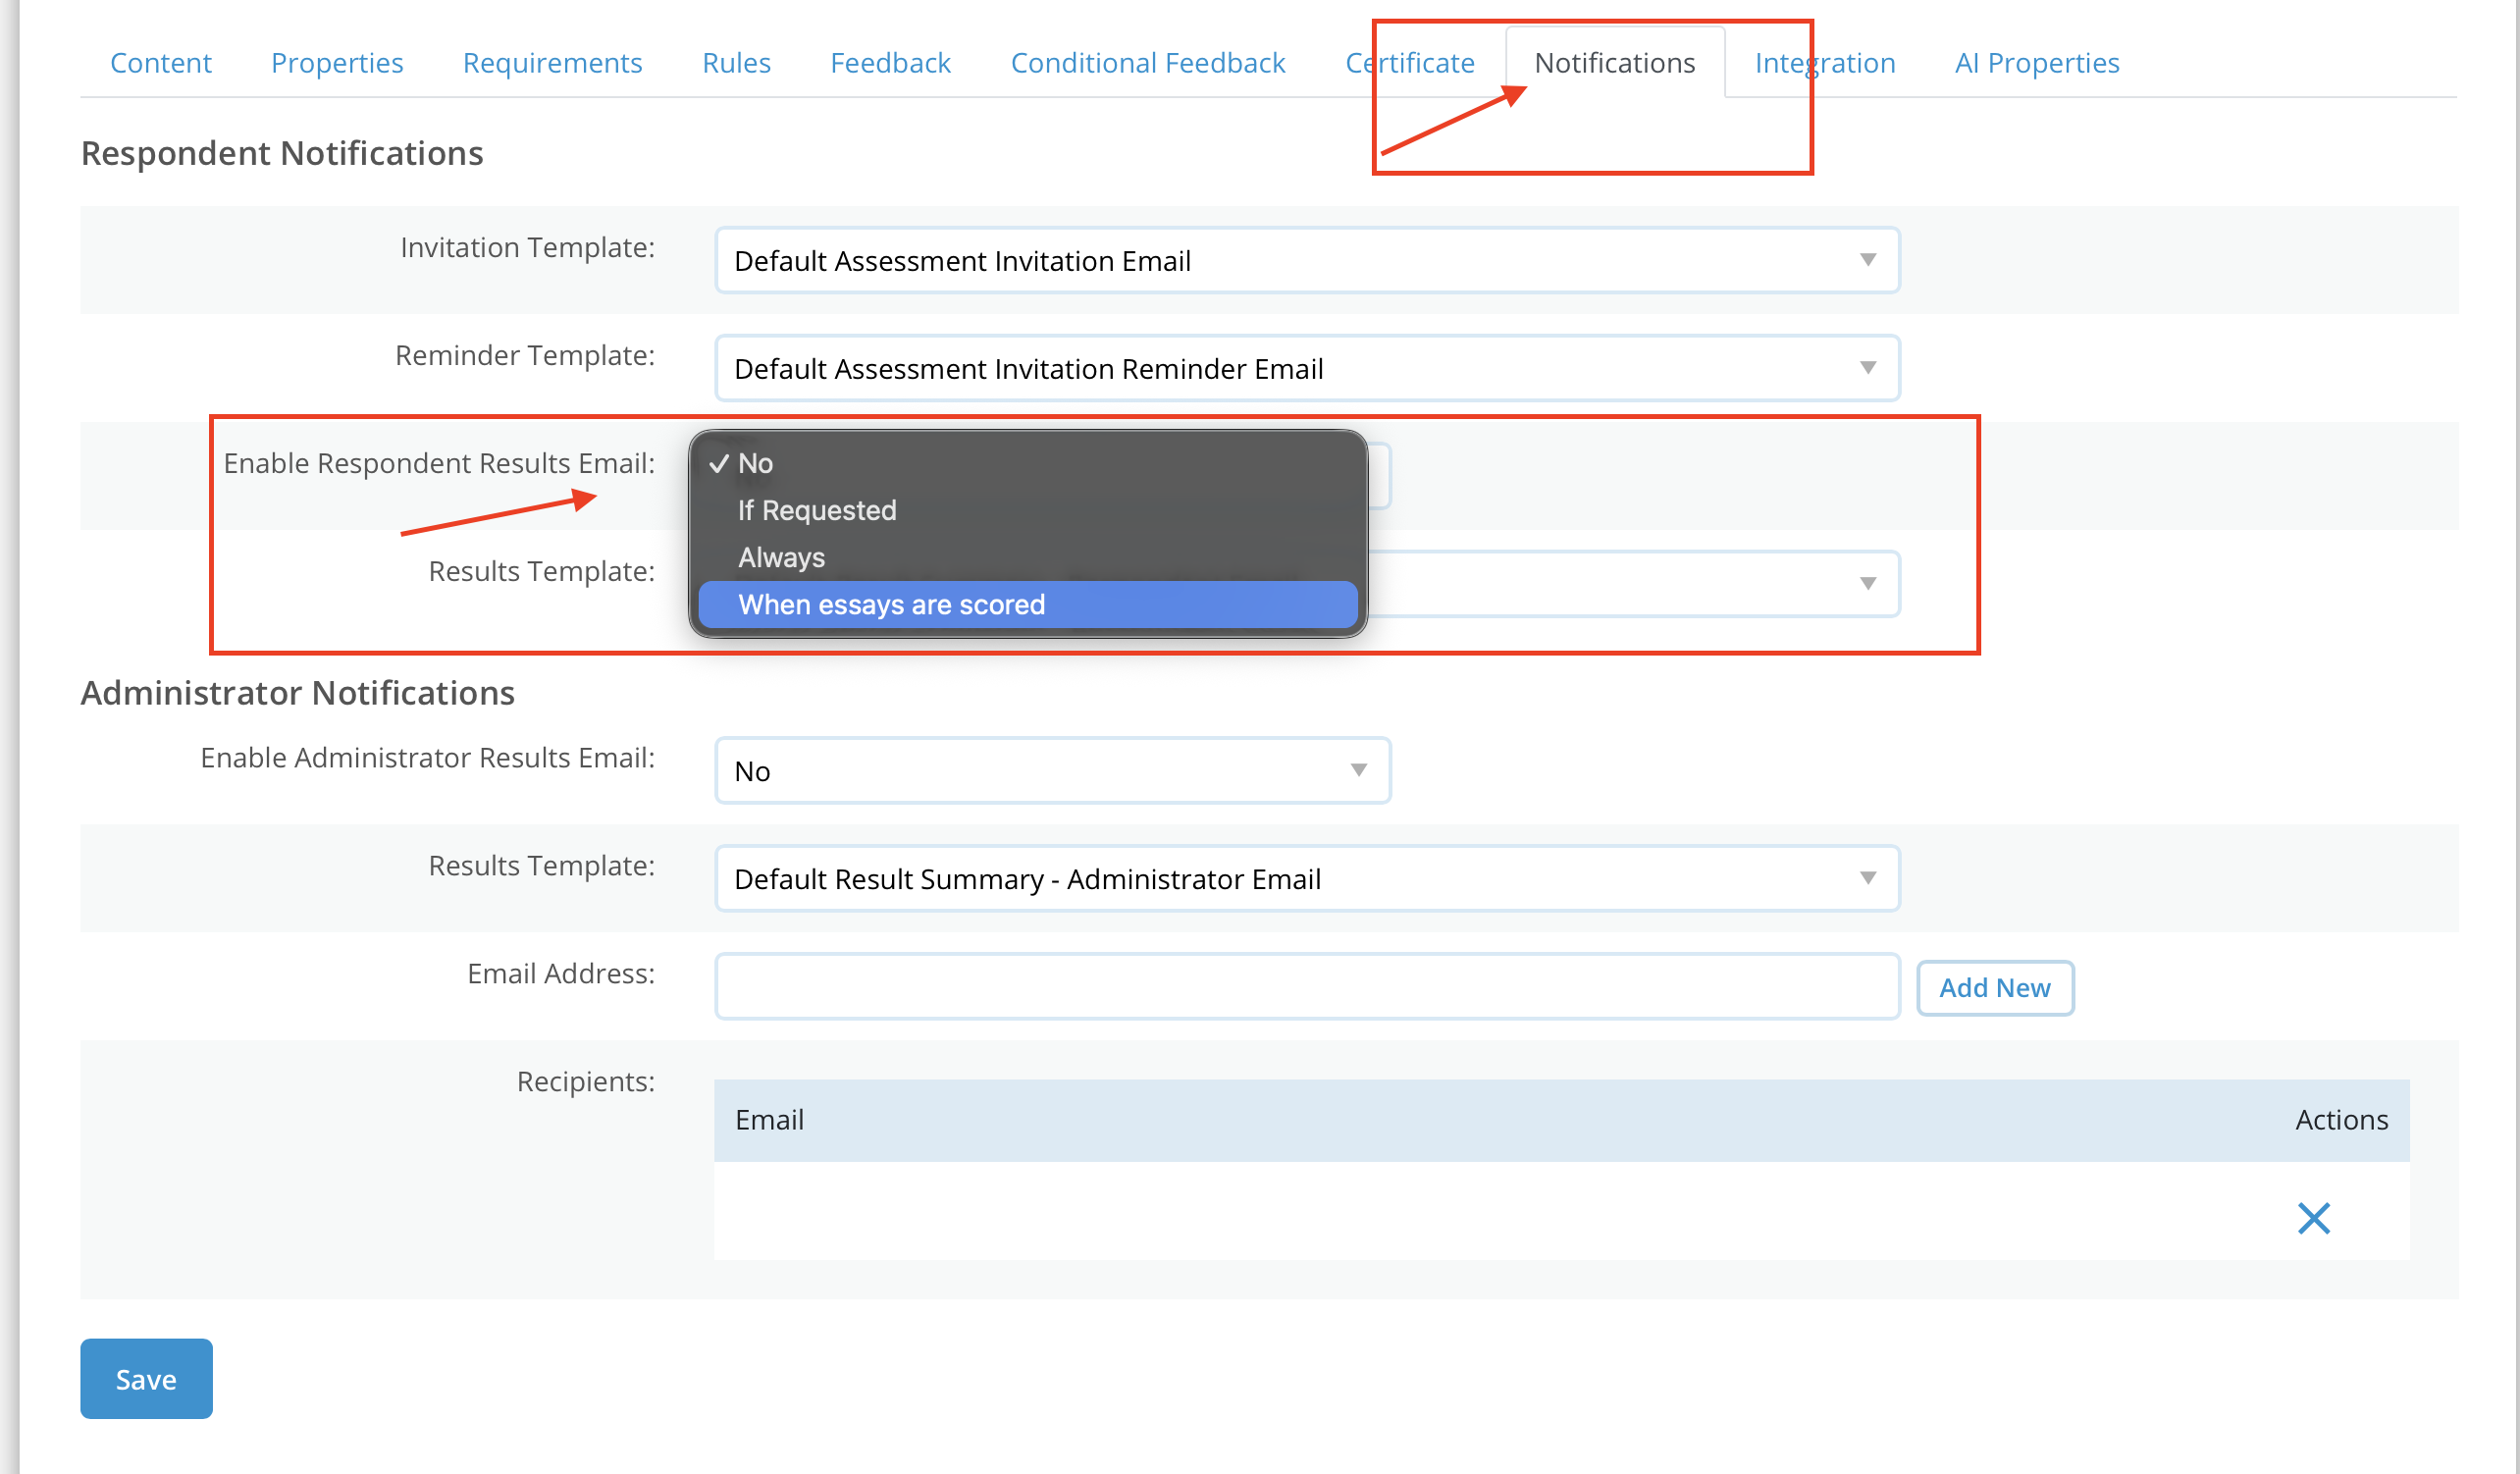The image size is (2520, 1474).
Task: Switch to the Certificate tab
Action: pyautogui.click(x=1410, y=63)
